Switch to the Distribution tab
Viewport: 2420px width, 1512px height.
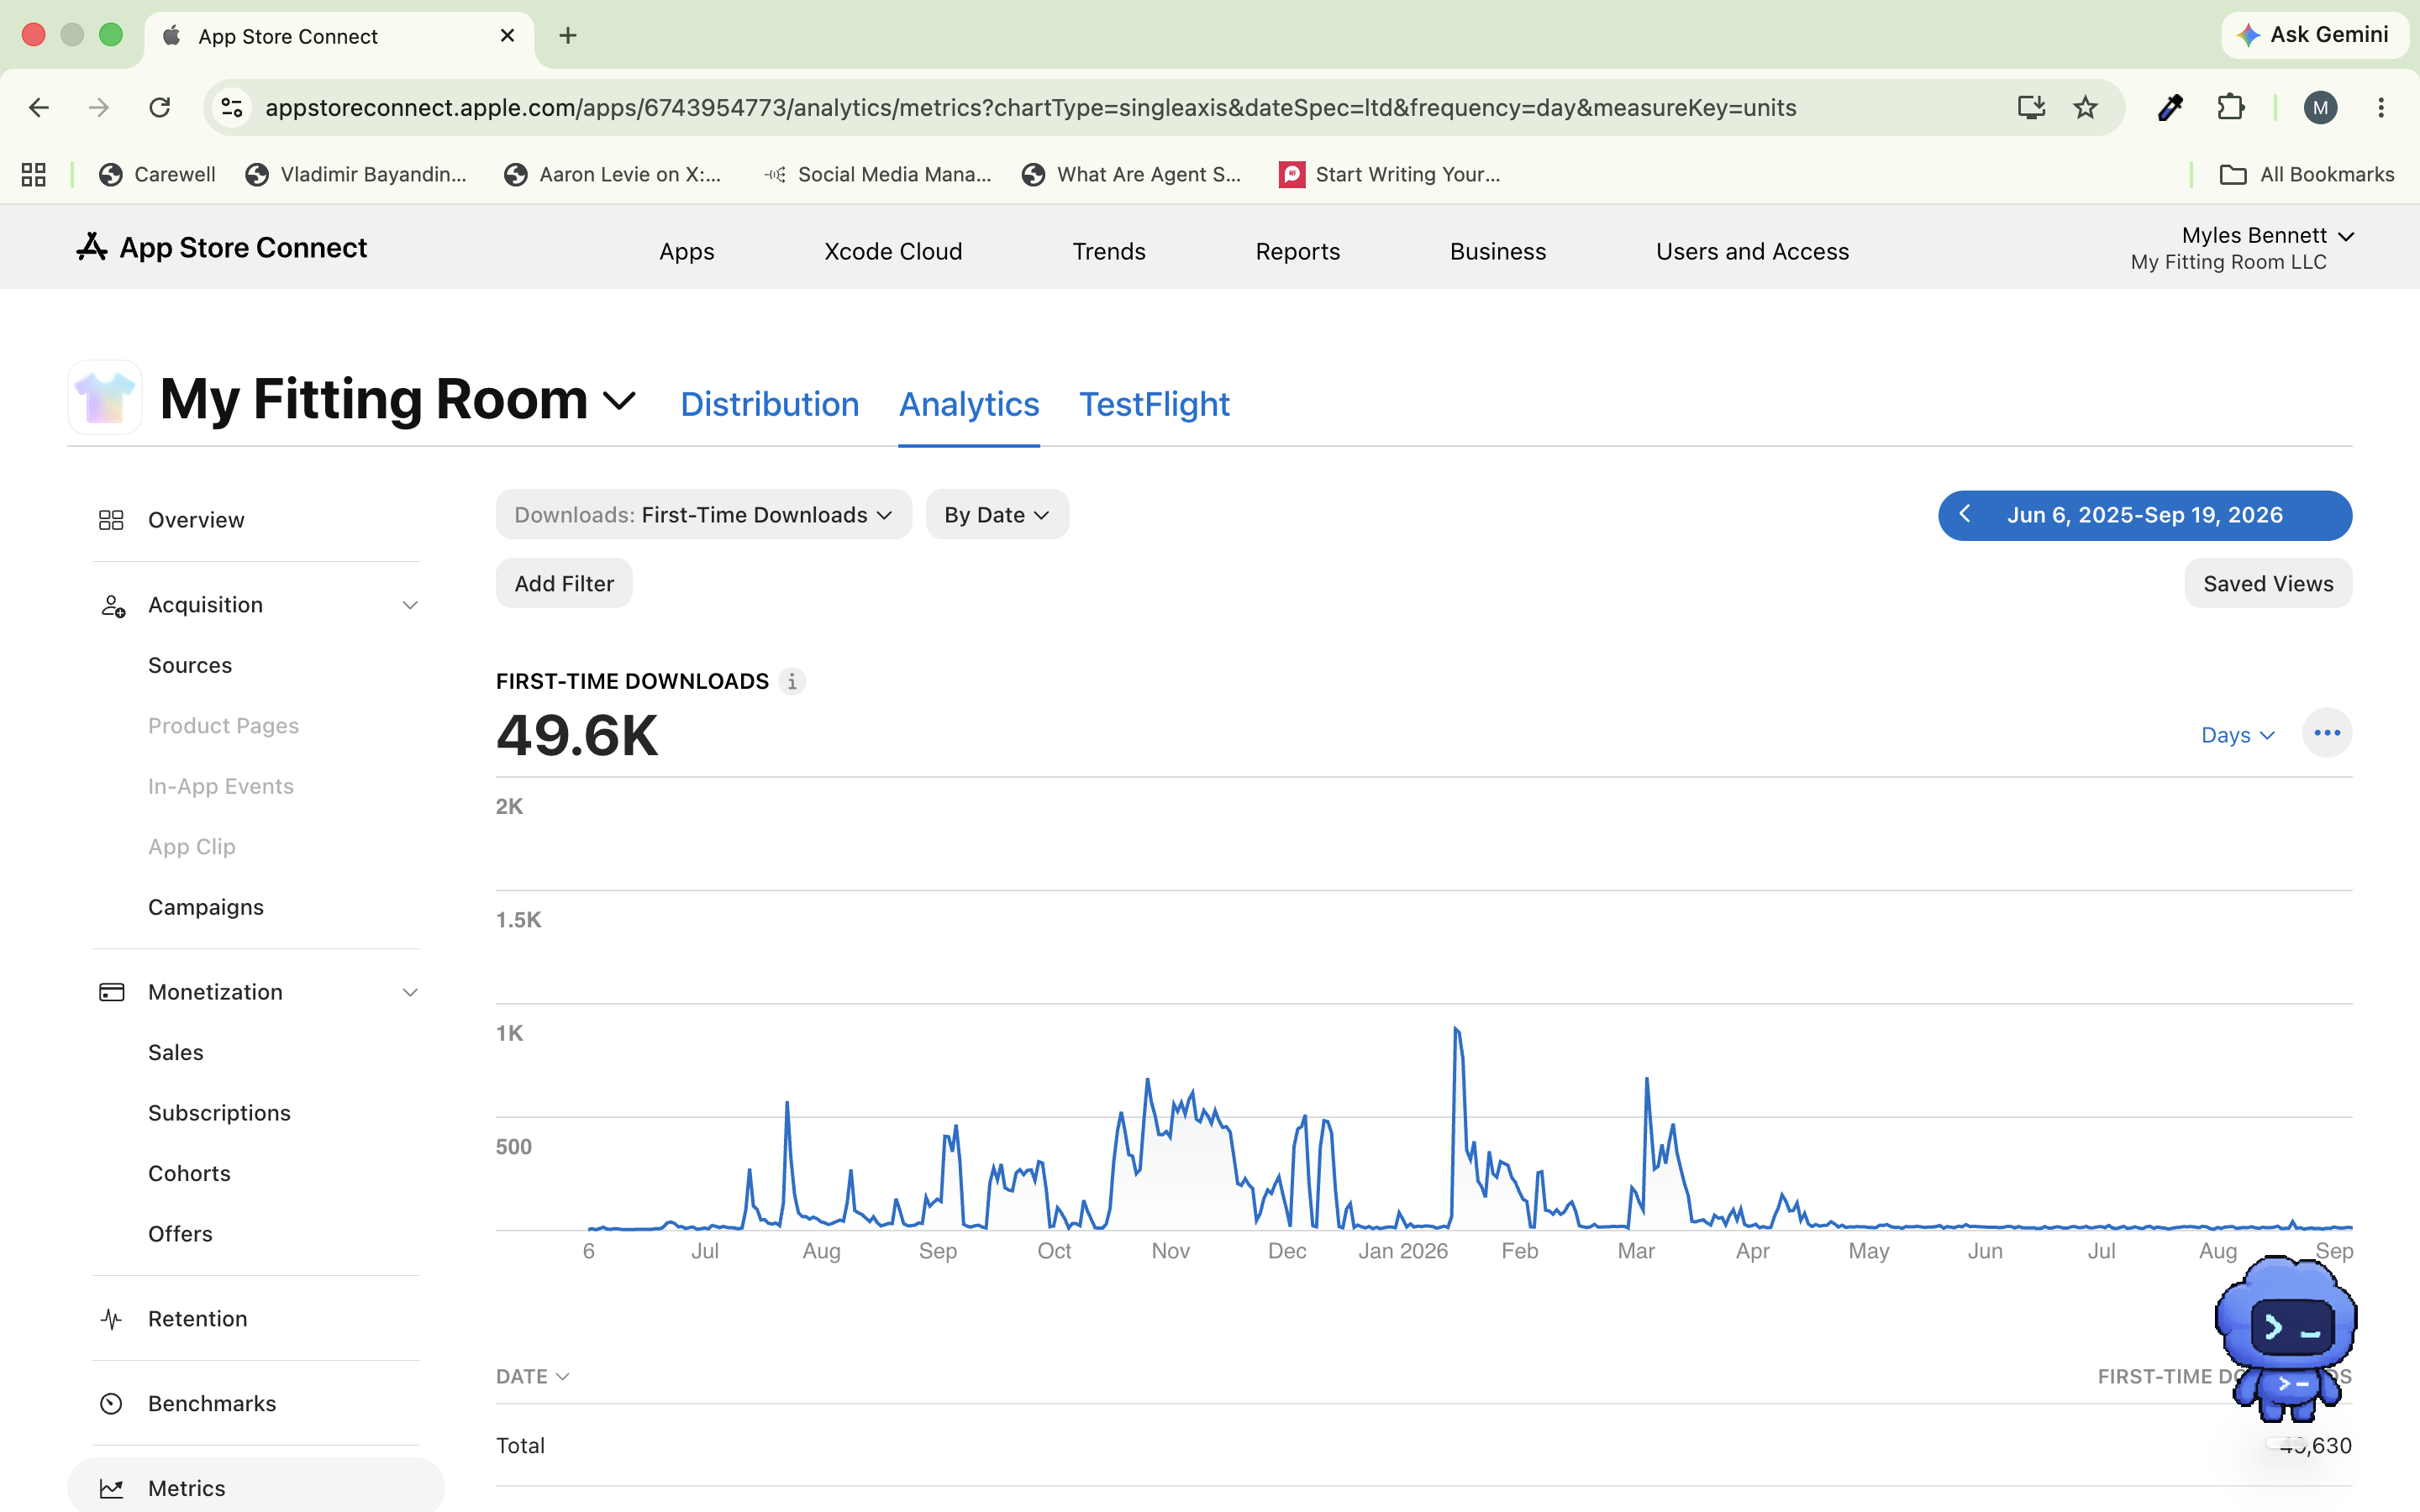point(769,404)
